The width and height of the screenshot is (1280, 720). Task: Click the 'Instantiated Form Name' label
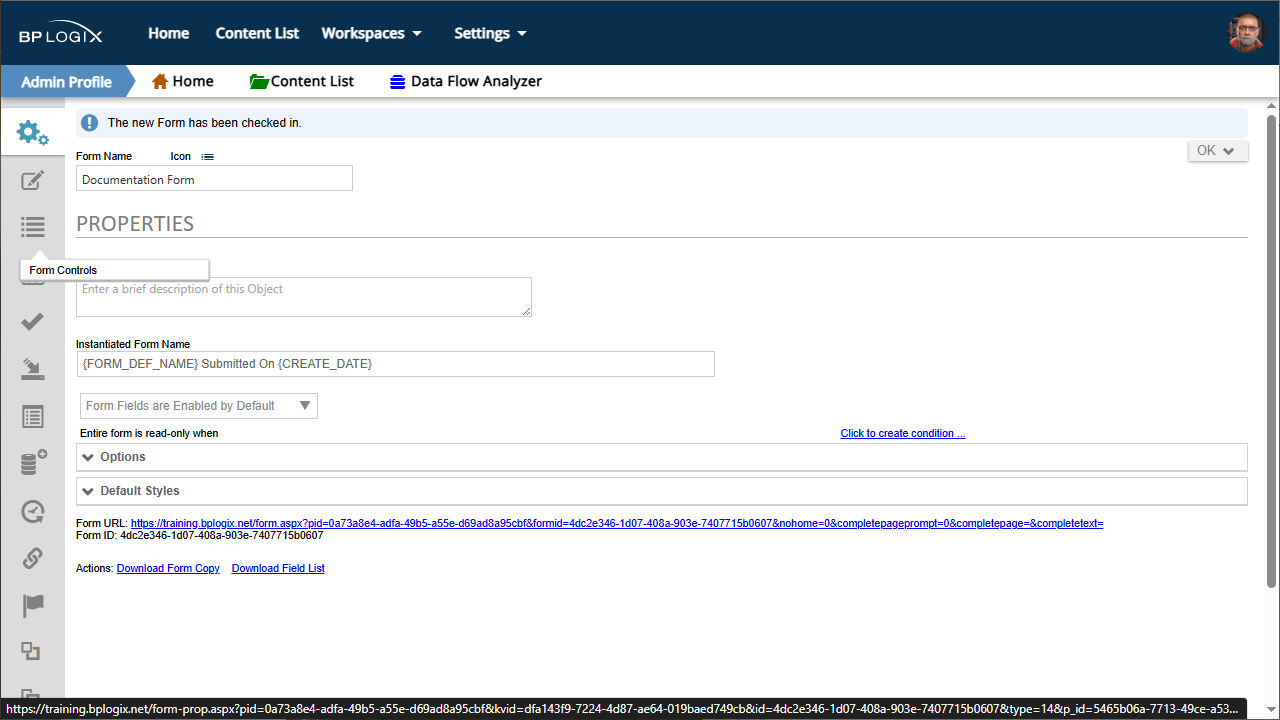133,344
